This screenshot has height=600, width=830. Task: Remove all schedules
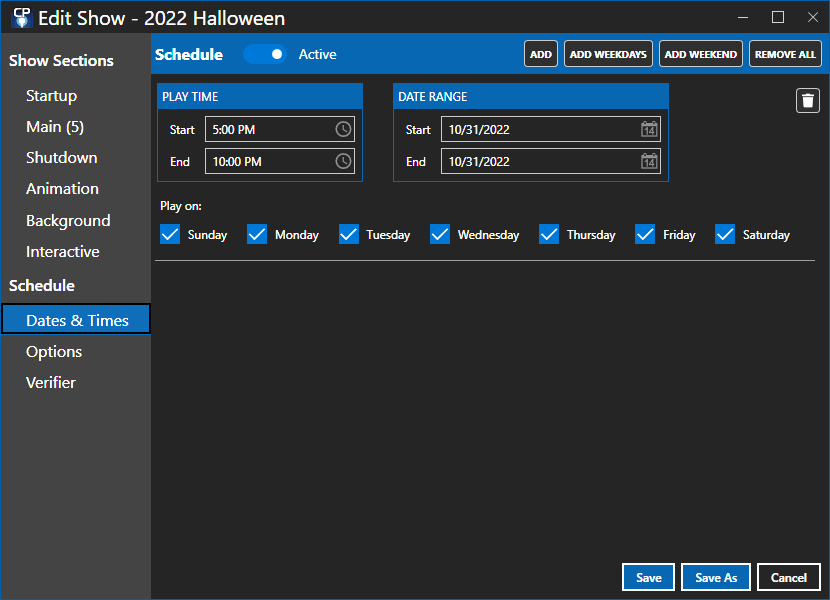click(785, 54)
